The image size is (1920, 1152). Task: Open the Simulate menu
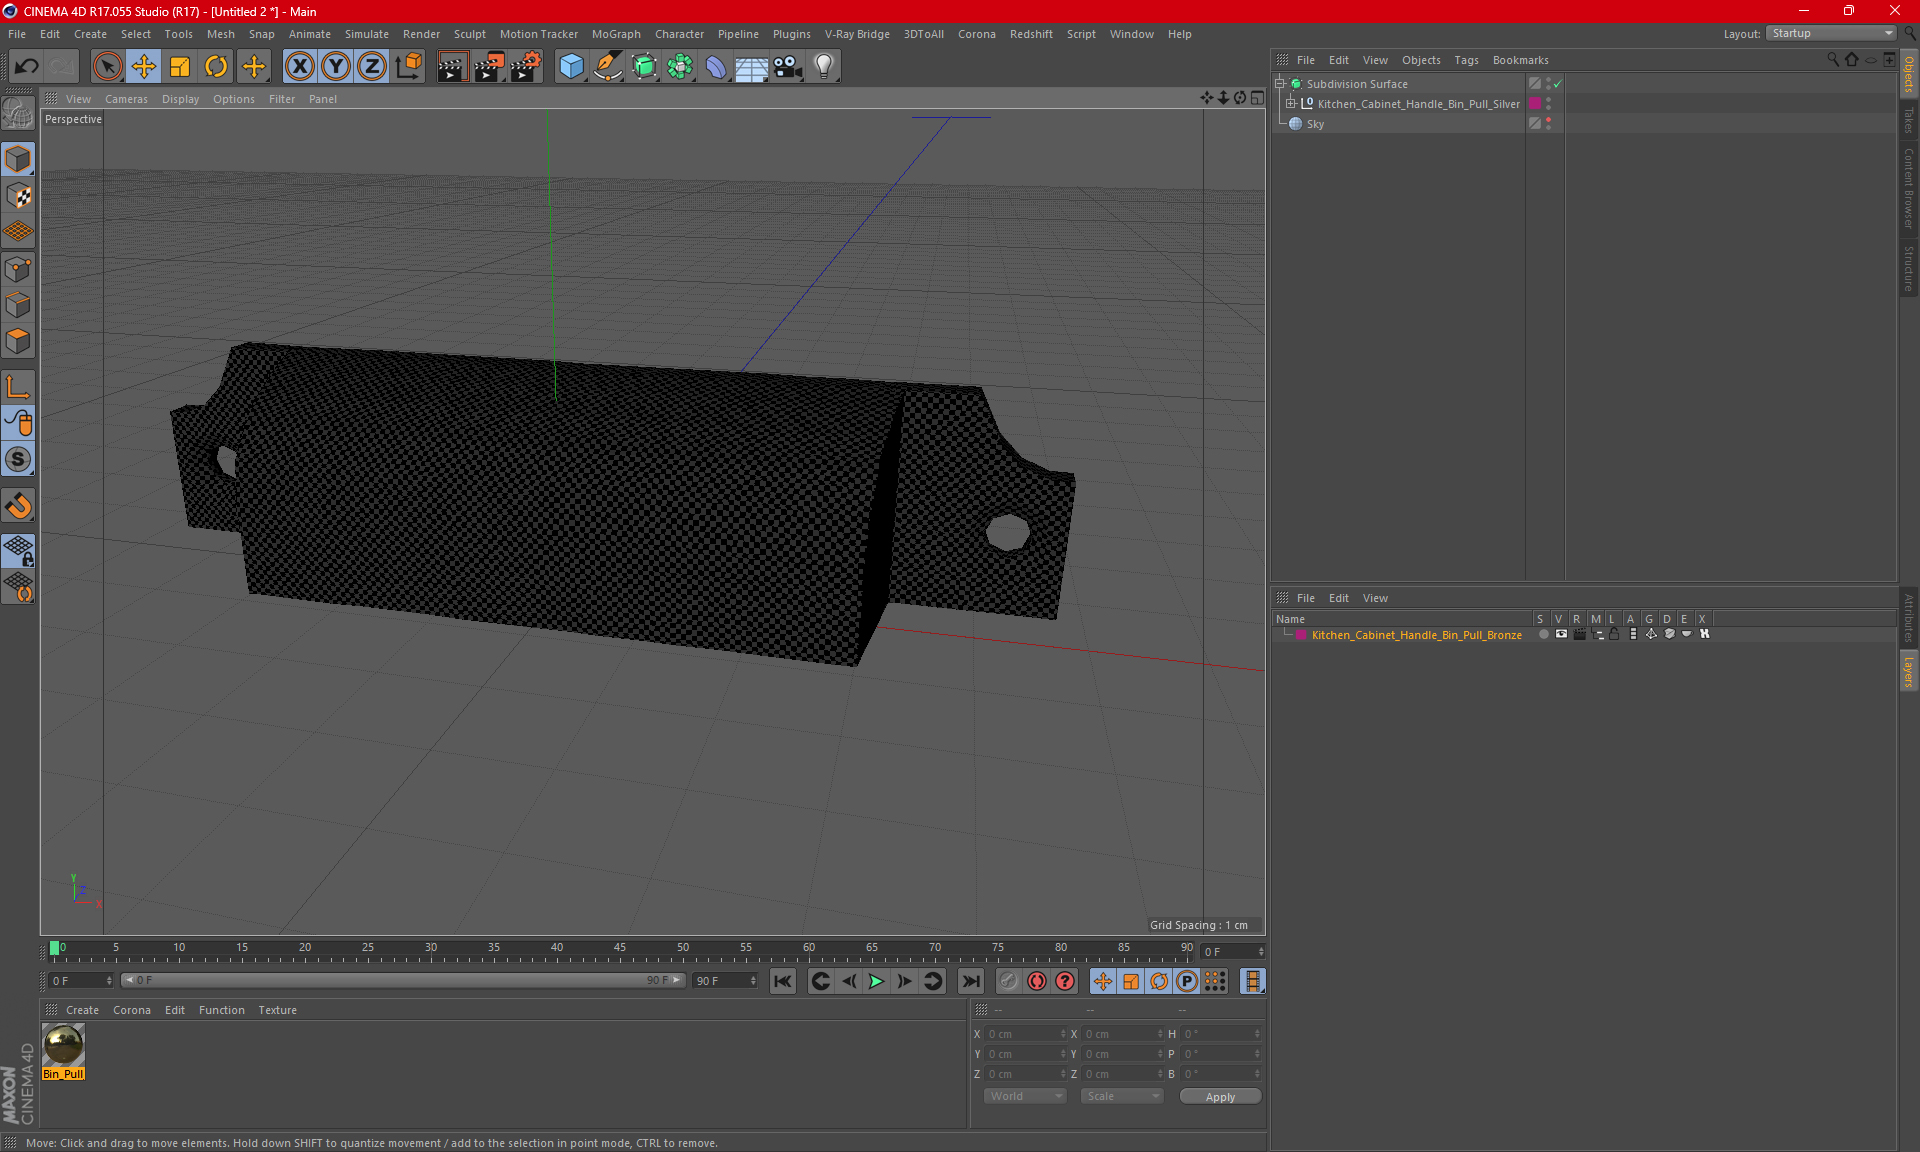coord(367,34)
